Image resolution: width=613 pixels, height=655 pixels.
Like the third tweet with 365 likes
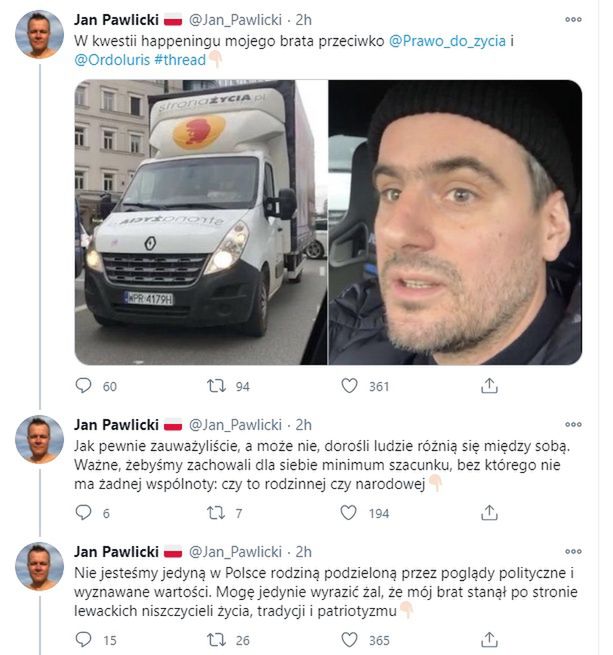point(349,639)
